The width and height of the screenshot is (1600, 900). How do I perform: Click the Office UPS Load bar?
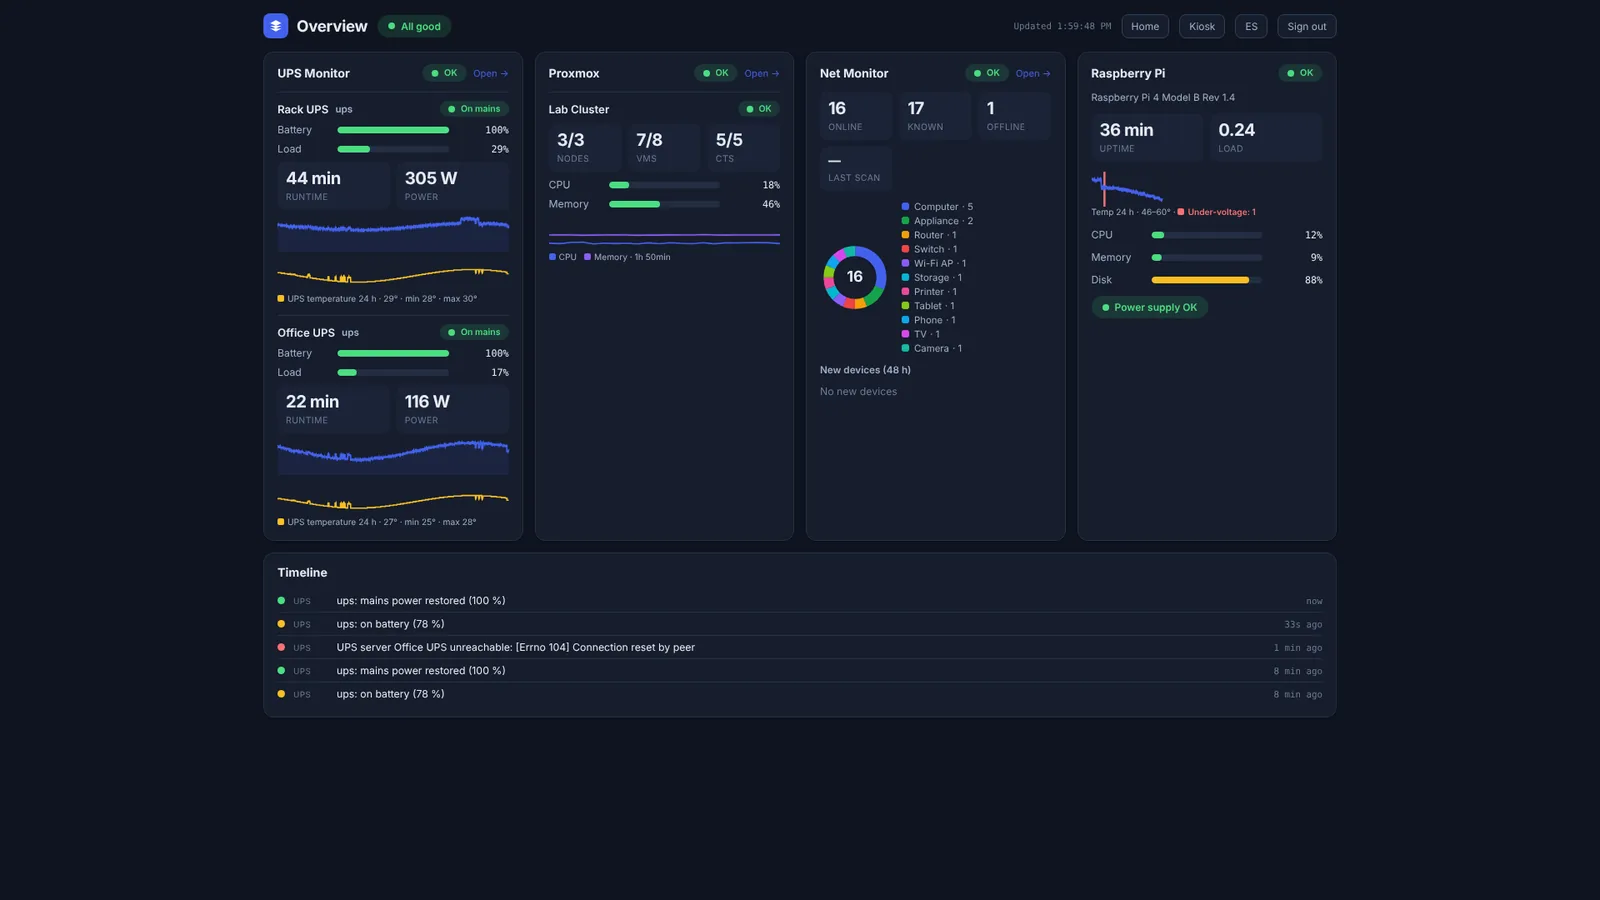393,372
